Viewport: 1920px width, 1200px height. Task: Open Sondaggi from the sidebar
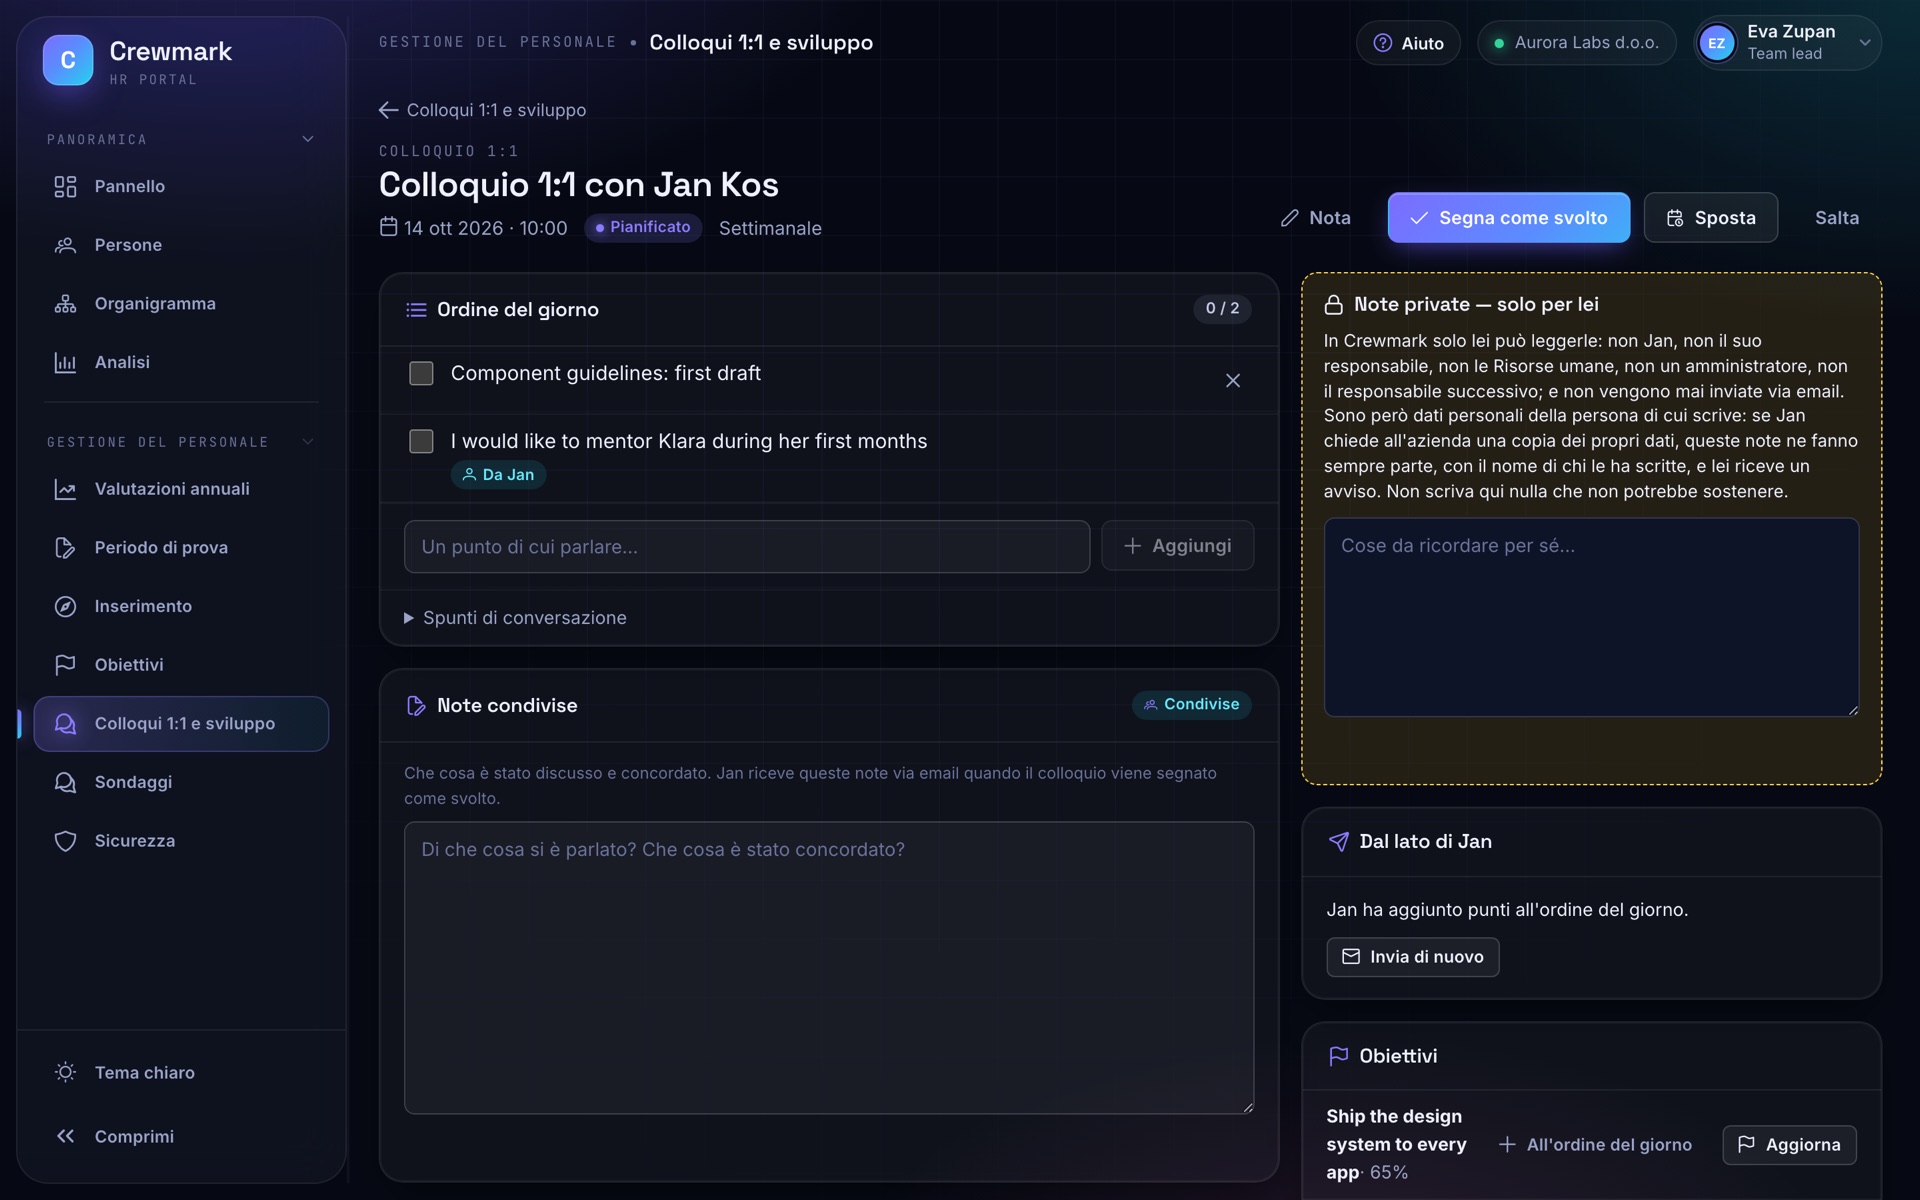click(181, 782)
